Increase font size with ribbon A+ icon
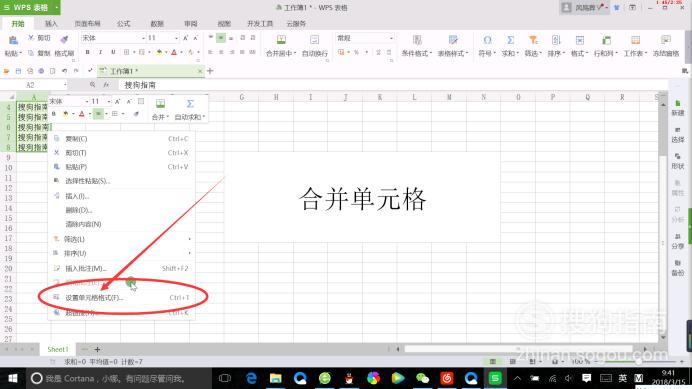 [x=186, y=38]
